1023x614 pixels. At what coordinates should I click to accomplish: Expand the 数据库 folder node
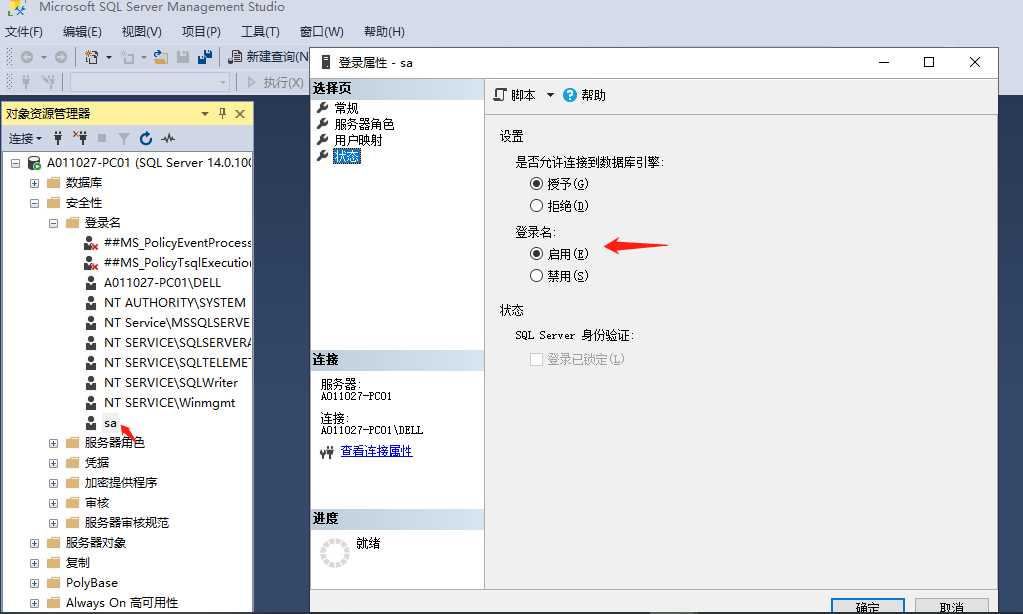click(x=35, y=183)
